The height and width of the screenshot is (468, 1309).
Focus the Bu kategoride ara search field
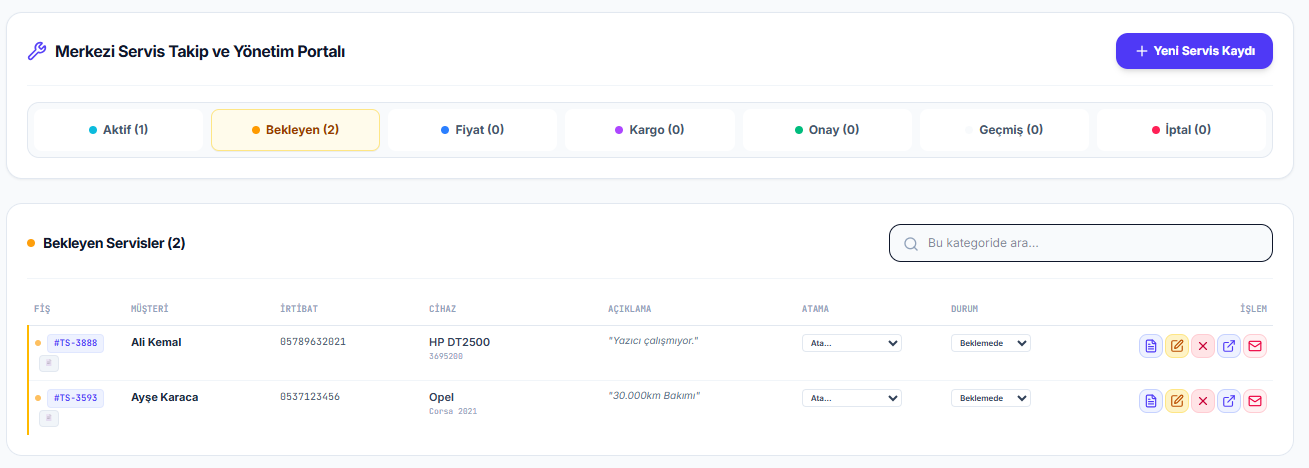1081,243
